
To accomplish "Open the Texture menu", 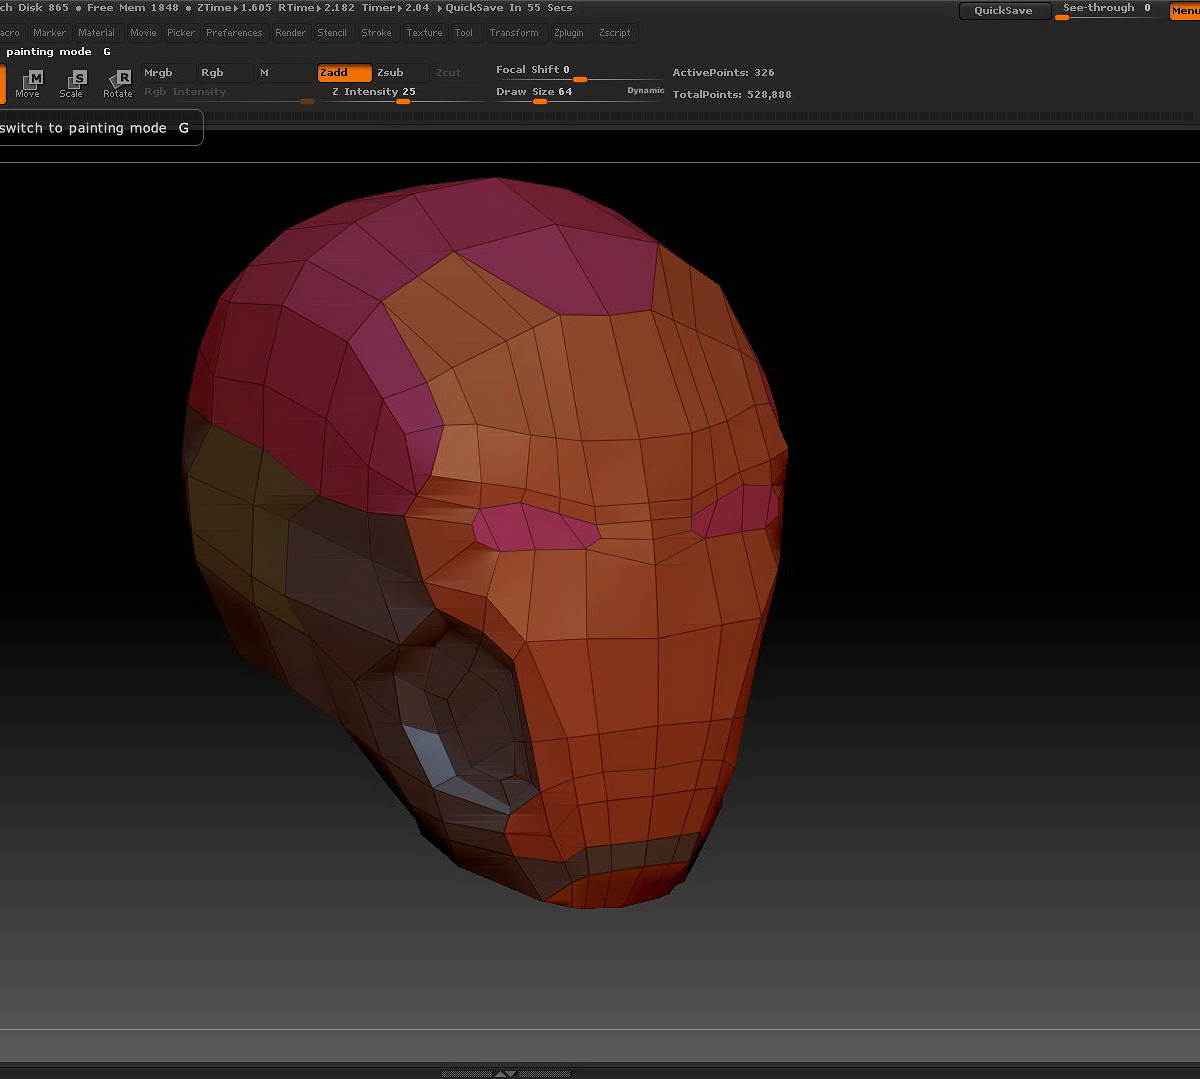I will click(x=424, y=33).
